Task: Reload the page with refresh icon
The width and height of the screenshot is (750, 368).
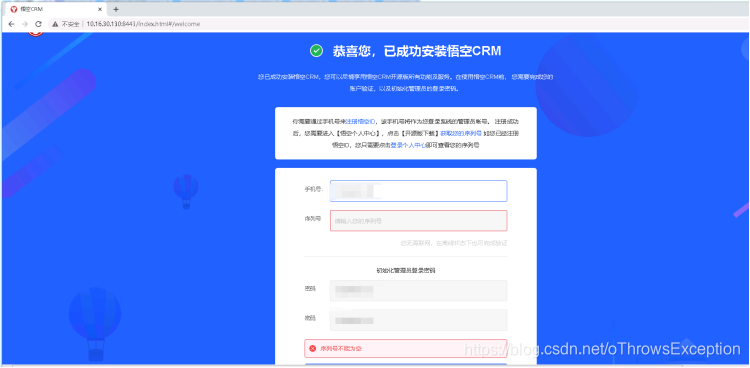Action: (38, 24)
